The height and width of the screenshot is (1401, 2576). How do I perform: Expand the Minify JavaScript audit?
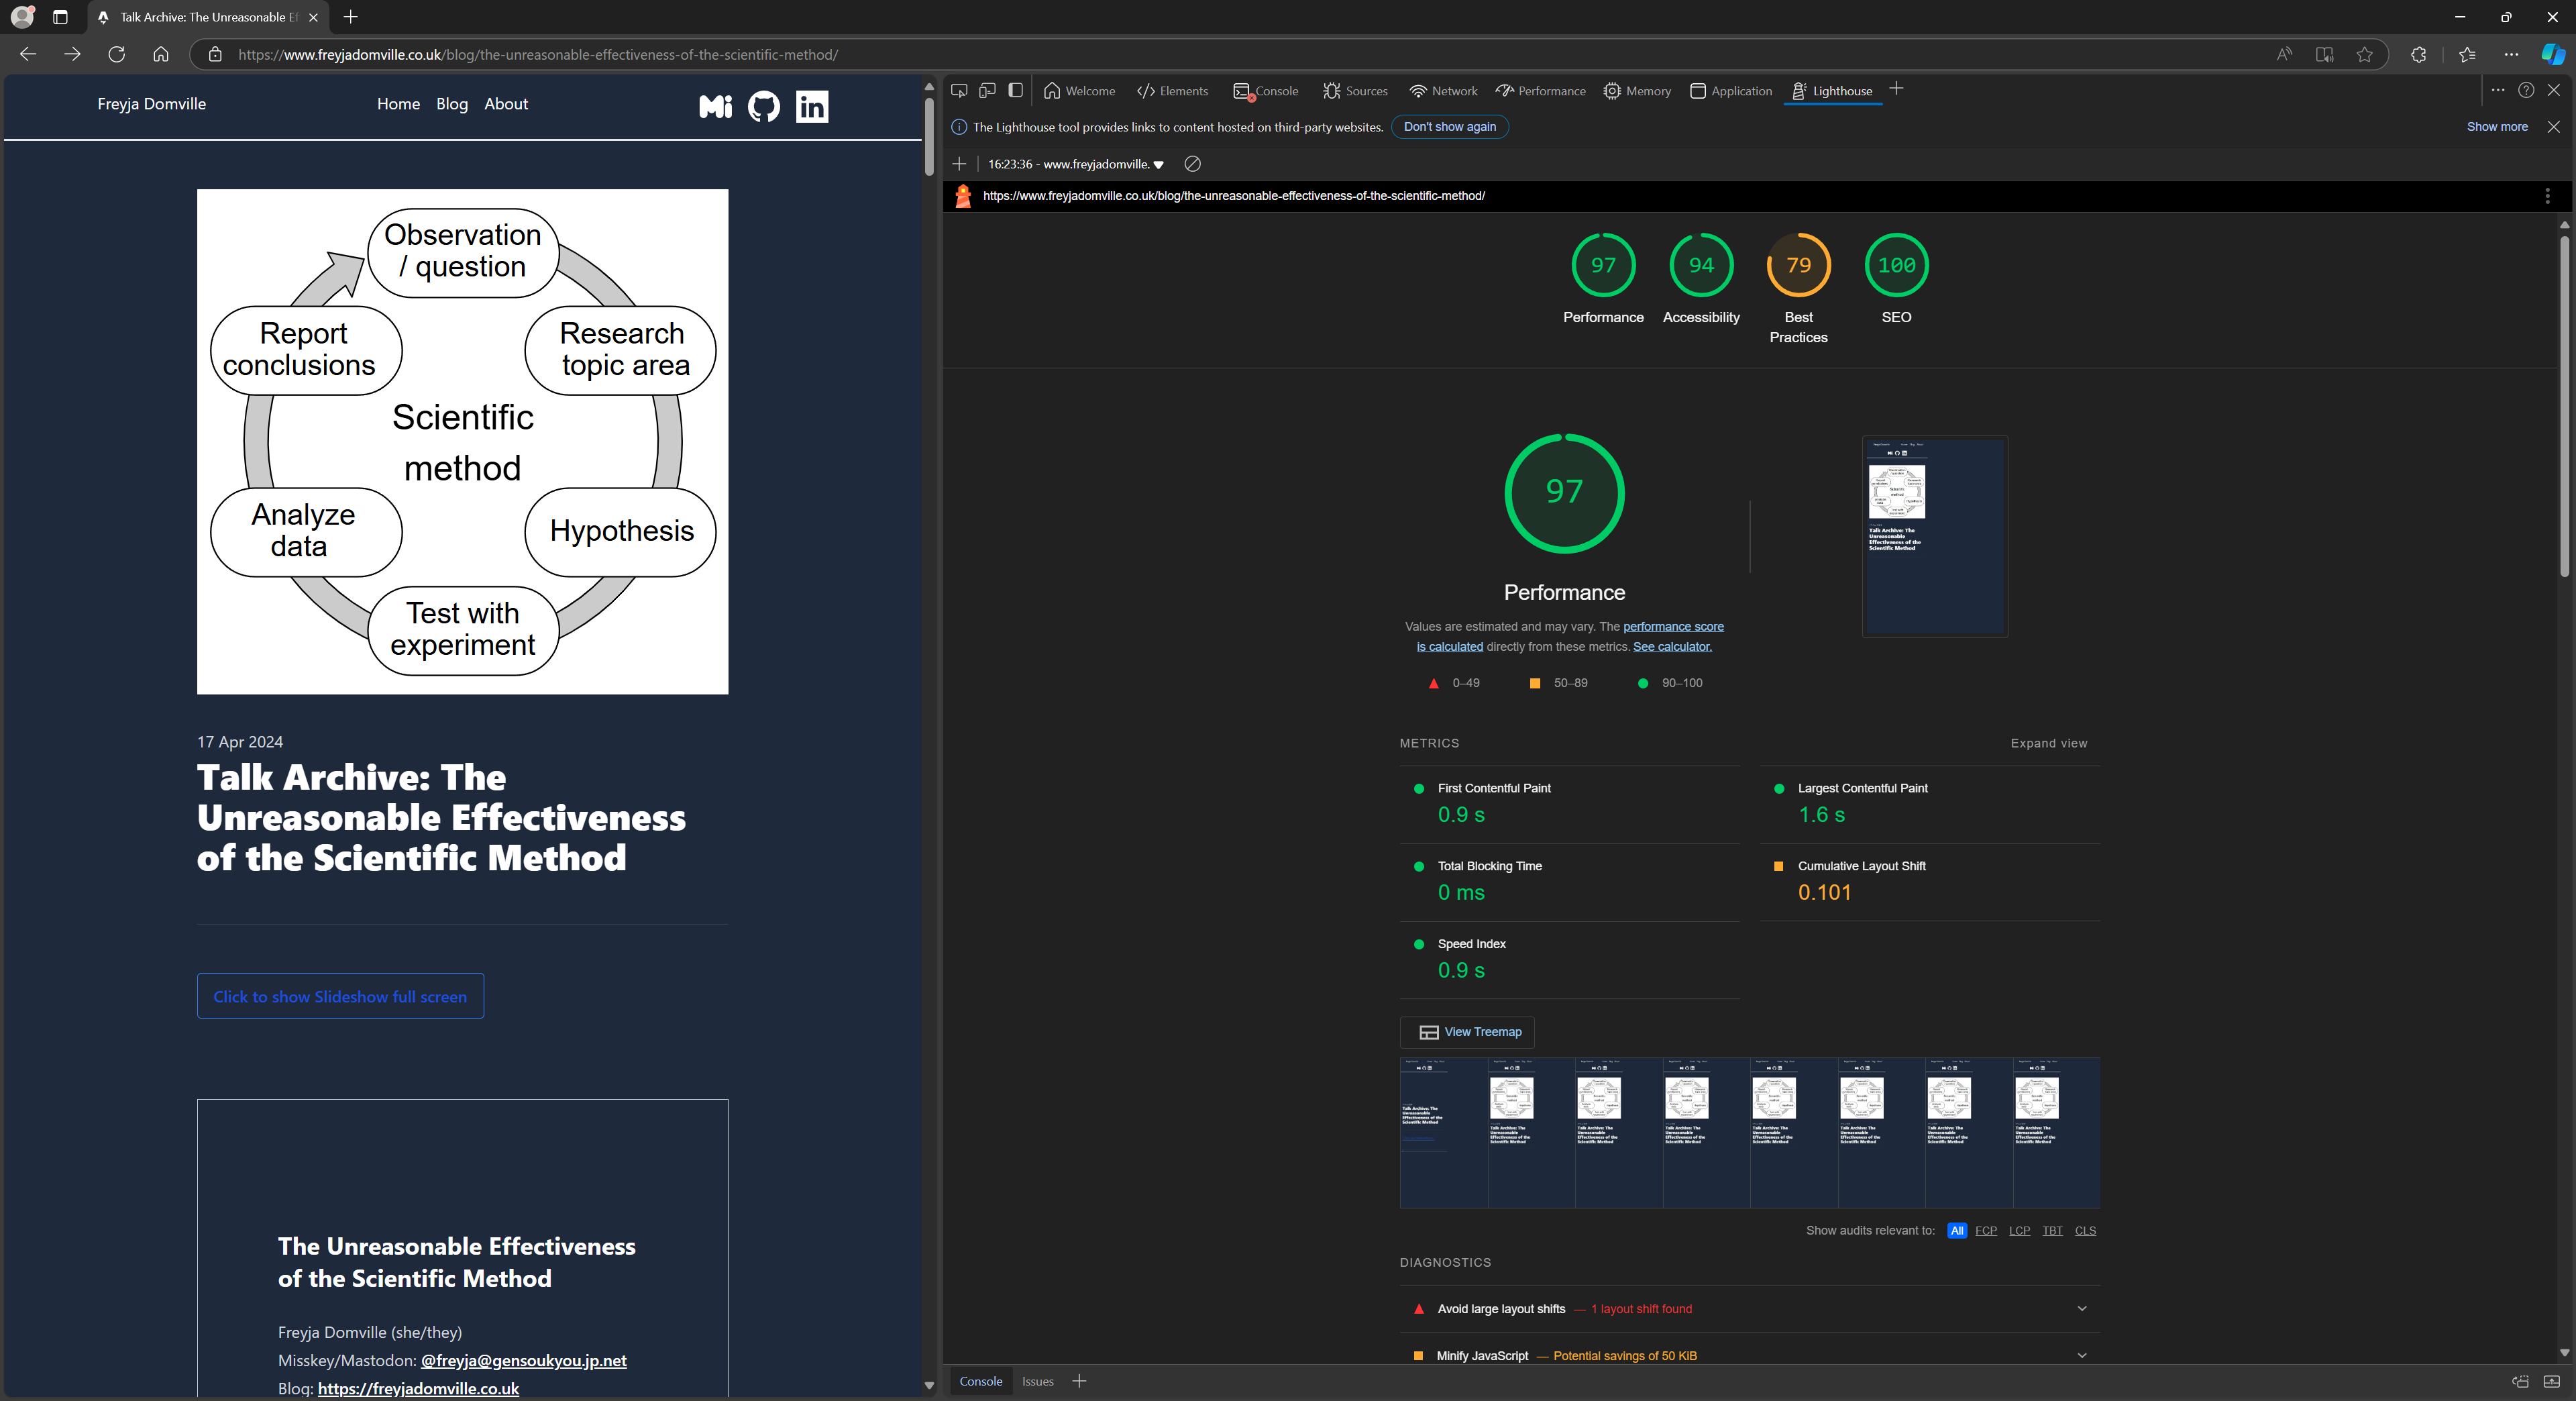2081,1355
